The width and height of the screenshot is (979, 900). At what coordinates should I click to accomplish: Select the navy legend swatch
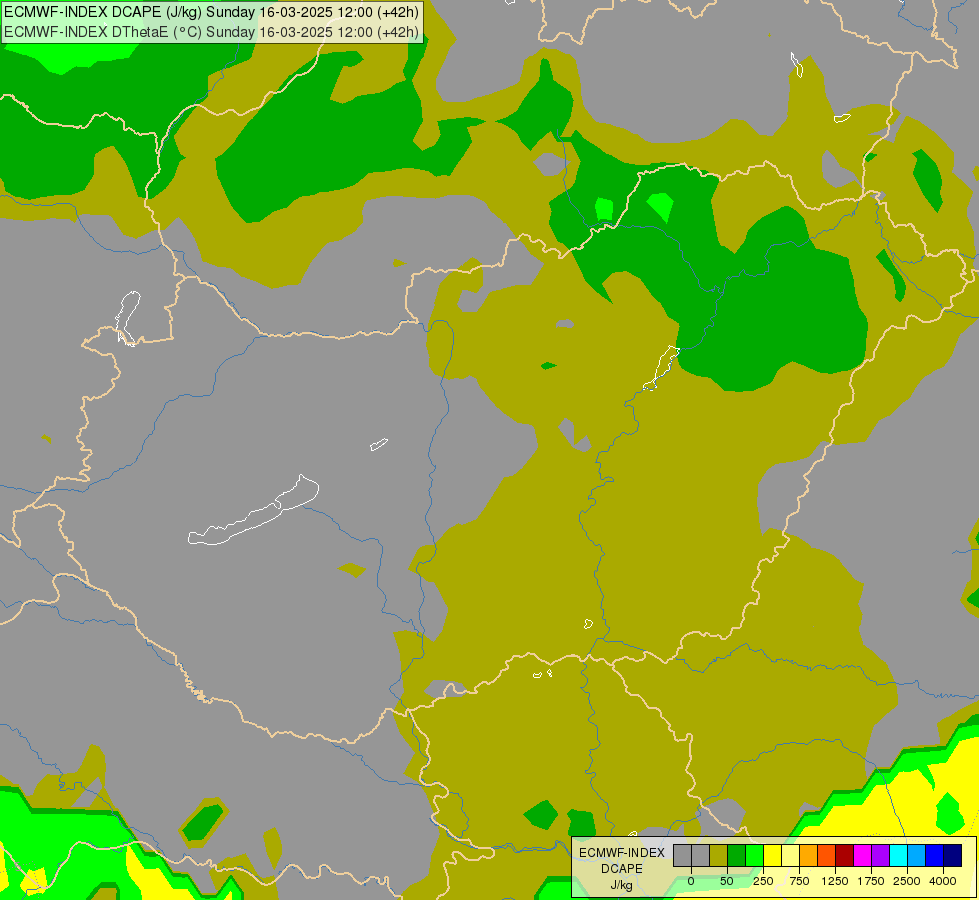point(952,856)
